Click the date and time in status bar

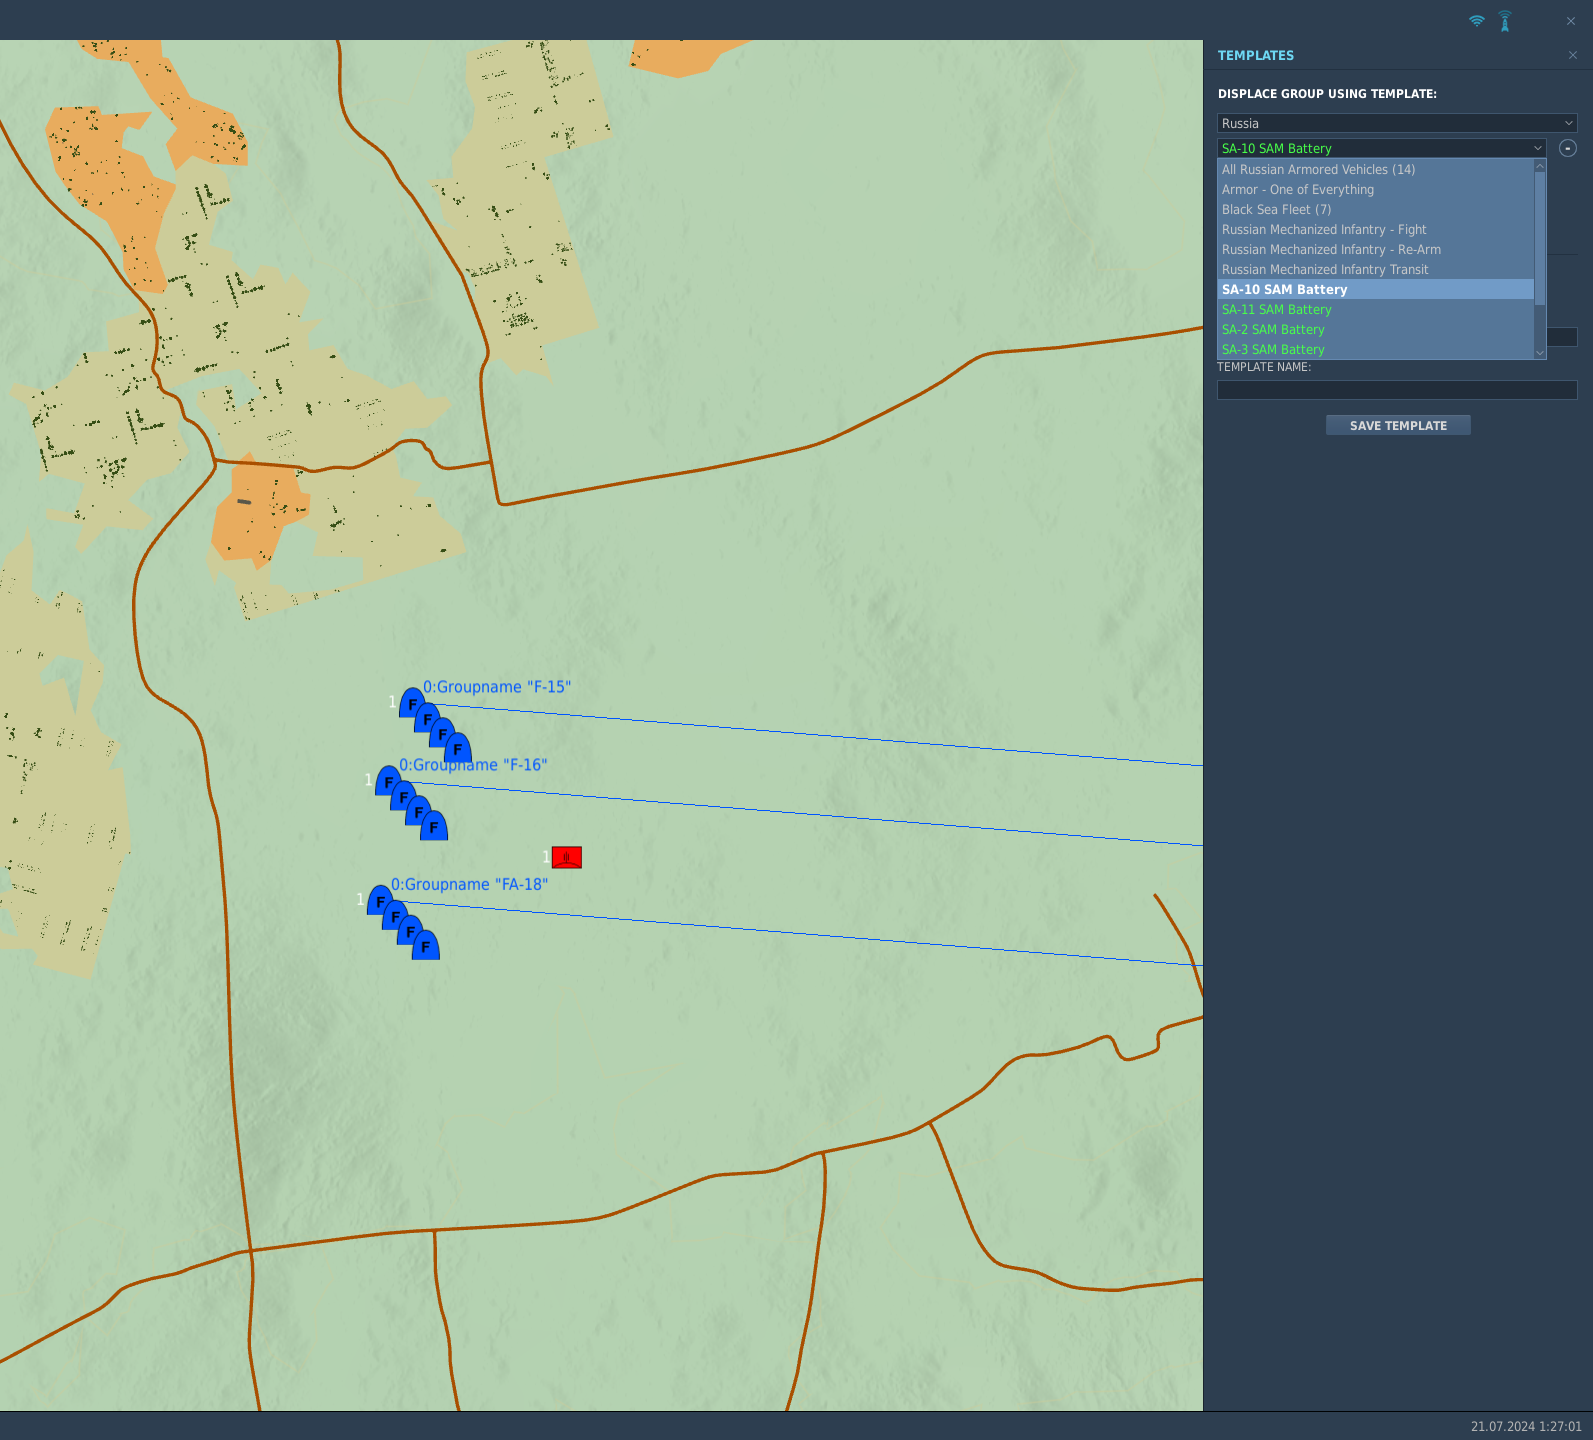pyautogui.click(x=1526, y=1426)
